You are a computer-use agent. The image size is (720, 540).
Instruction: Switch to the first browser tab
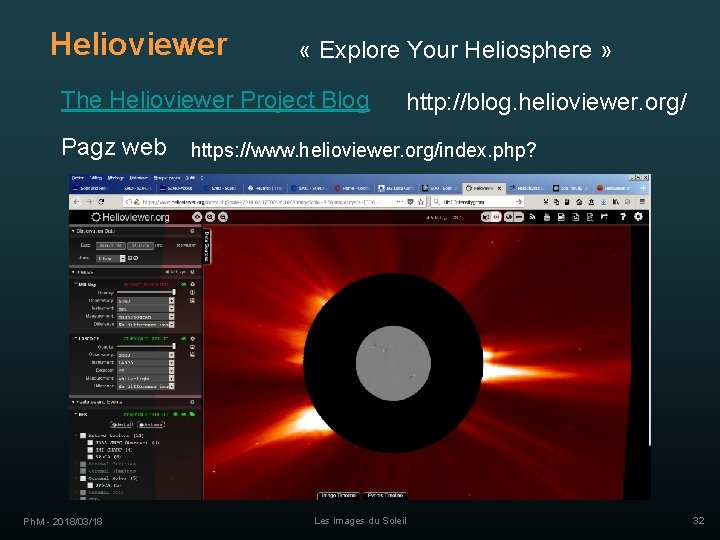point(92,188)
